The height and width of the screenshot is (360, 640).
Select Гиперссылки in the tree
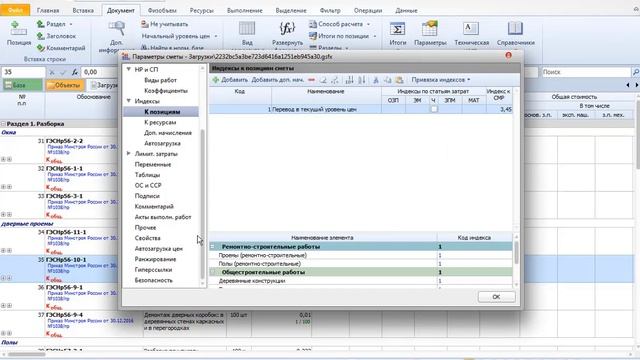click(153, 269)
